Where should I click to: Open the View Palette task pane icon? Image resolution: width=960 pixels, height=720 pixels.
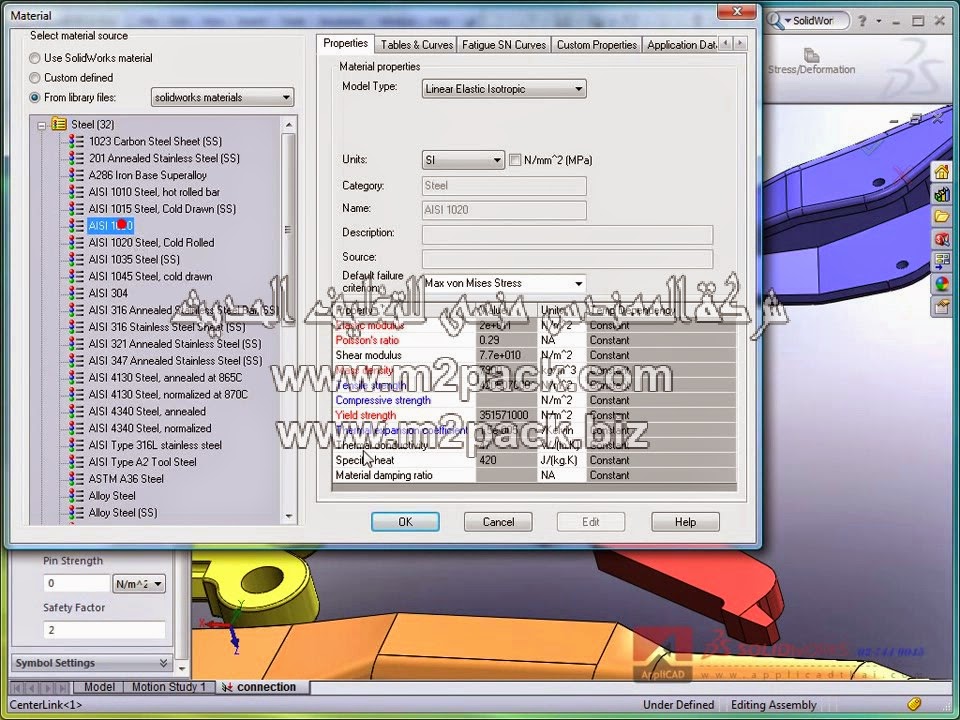click(942, 261)
